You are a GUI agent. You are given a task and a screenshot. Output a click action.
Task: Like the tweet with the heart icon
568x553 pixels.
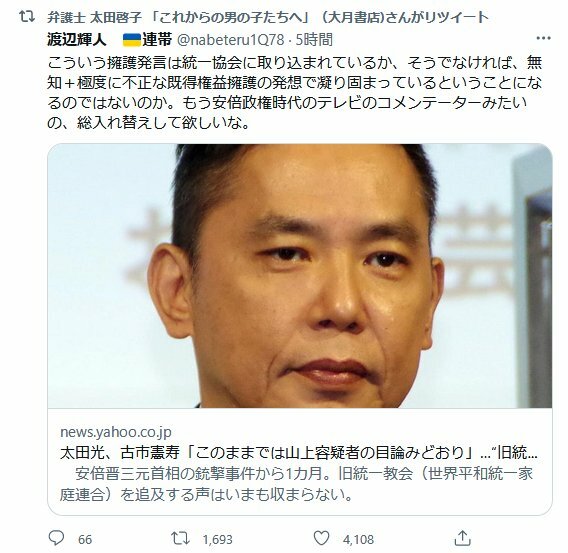[x=321, y=538]
